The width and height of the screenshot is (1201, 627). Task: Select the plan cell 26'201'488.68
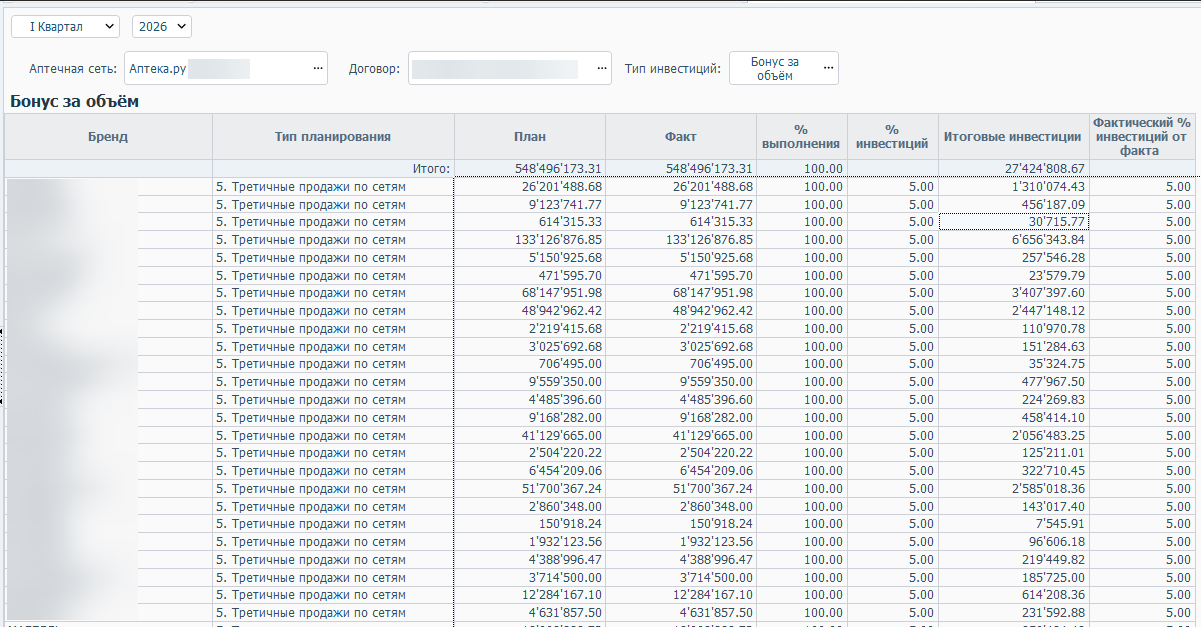click(x=530, y=187)
